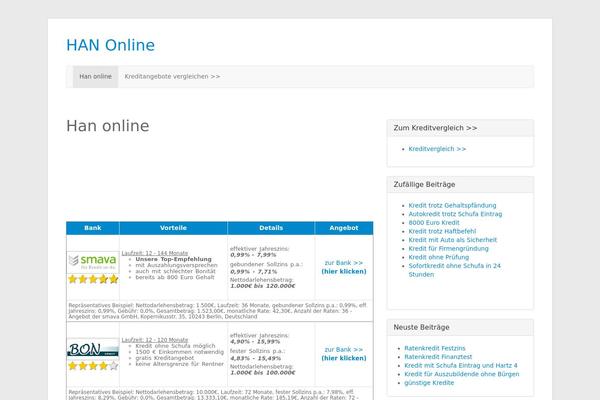
Task: Open Kredit trotz Haftbefehl link
Action: point(442,231)
